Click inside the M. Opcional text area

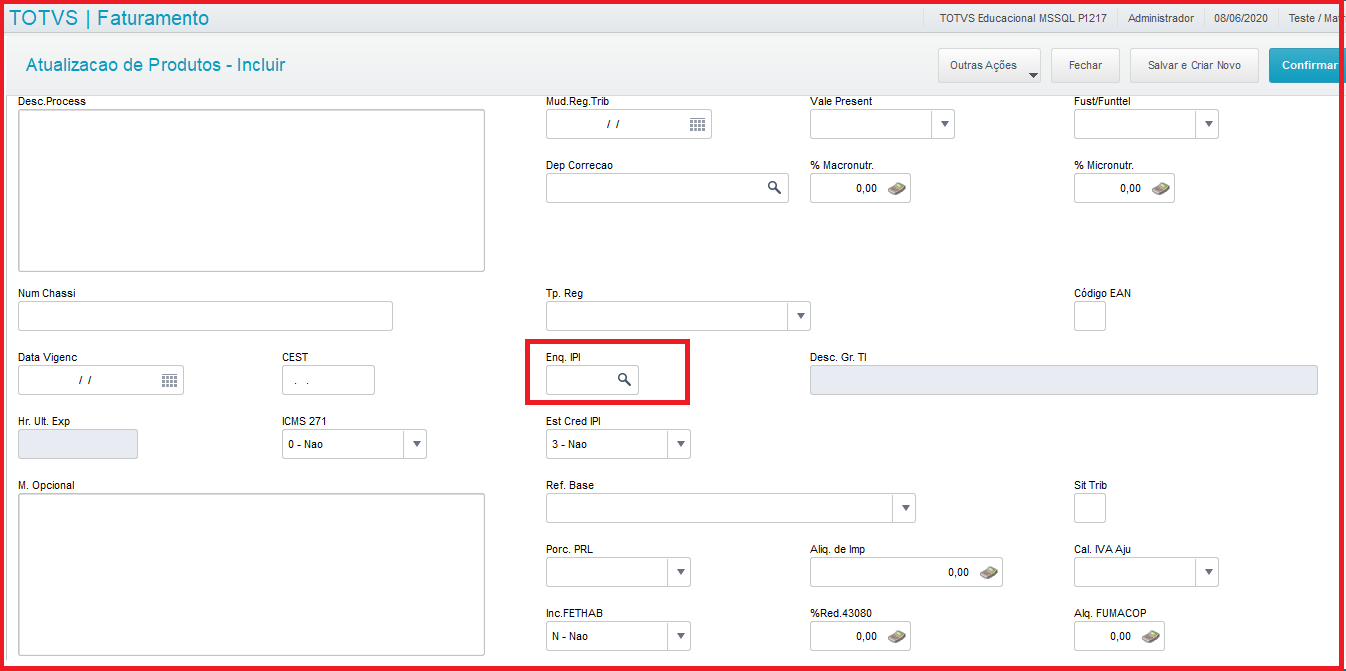click(251, 573)
